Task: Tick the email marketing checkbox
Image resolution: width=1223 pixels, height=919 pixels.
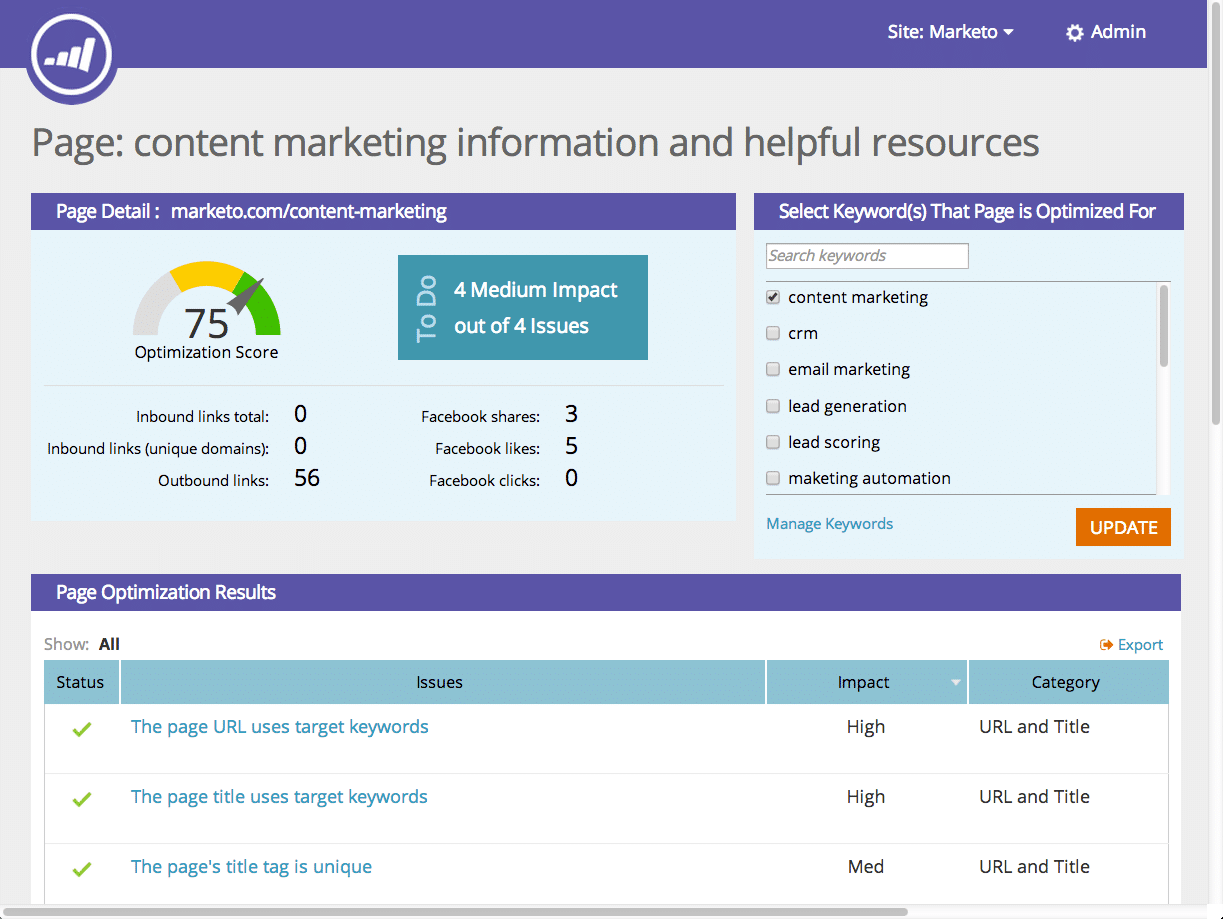Action: [x=773, y=370]
